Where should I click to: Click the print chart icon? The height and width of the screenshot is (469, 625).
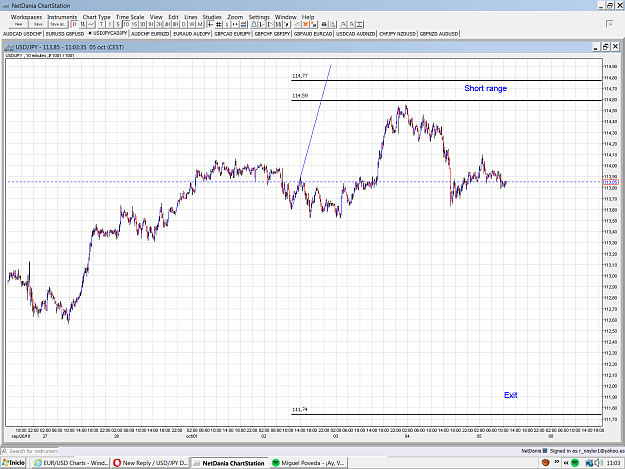[x=324, y=24]
